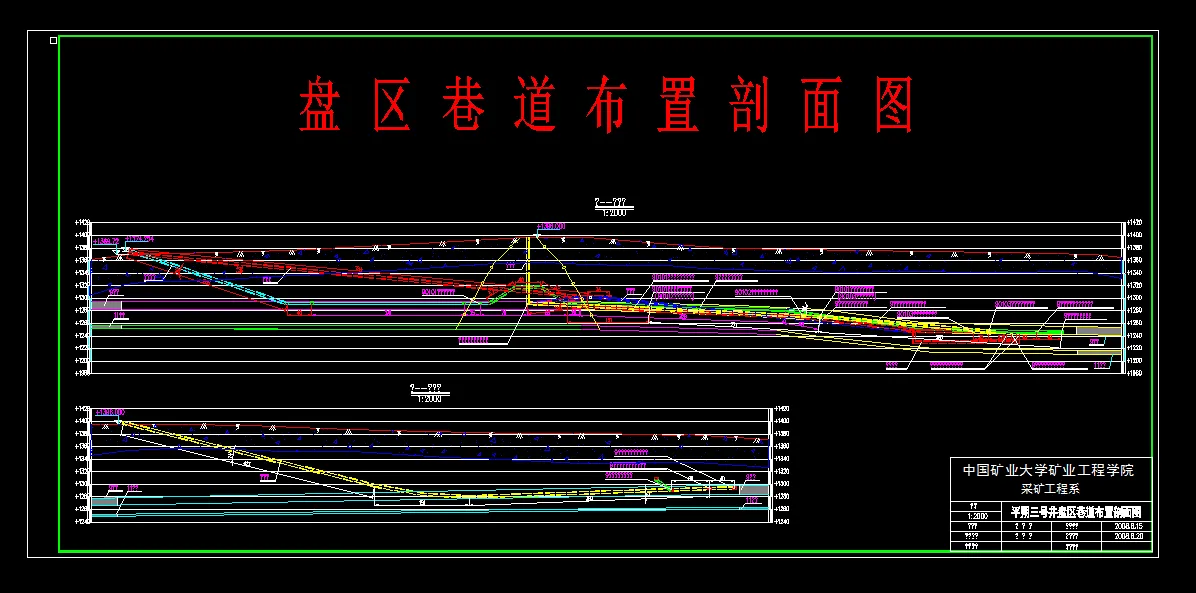The width and height of the screenshot is (1196, 593).
Task: Select the date 2008.6.20
Action: [1128, 537]
